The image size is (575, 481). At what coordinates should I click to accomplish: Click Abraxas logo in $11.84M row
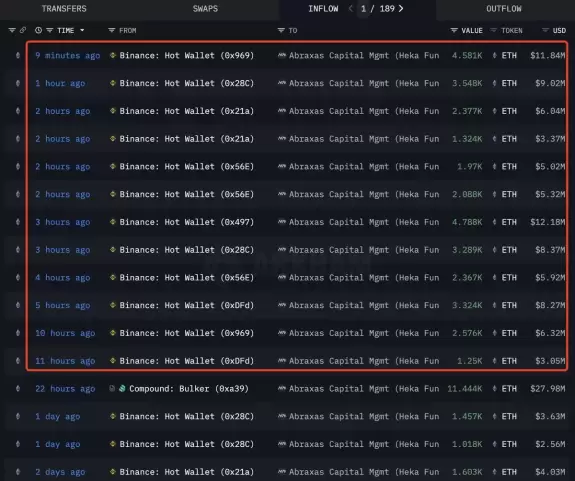click(x=282, y=55)
